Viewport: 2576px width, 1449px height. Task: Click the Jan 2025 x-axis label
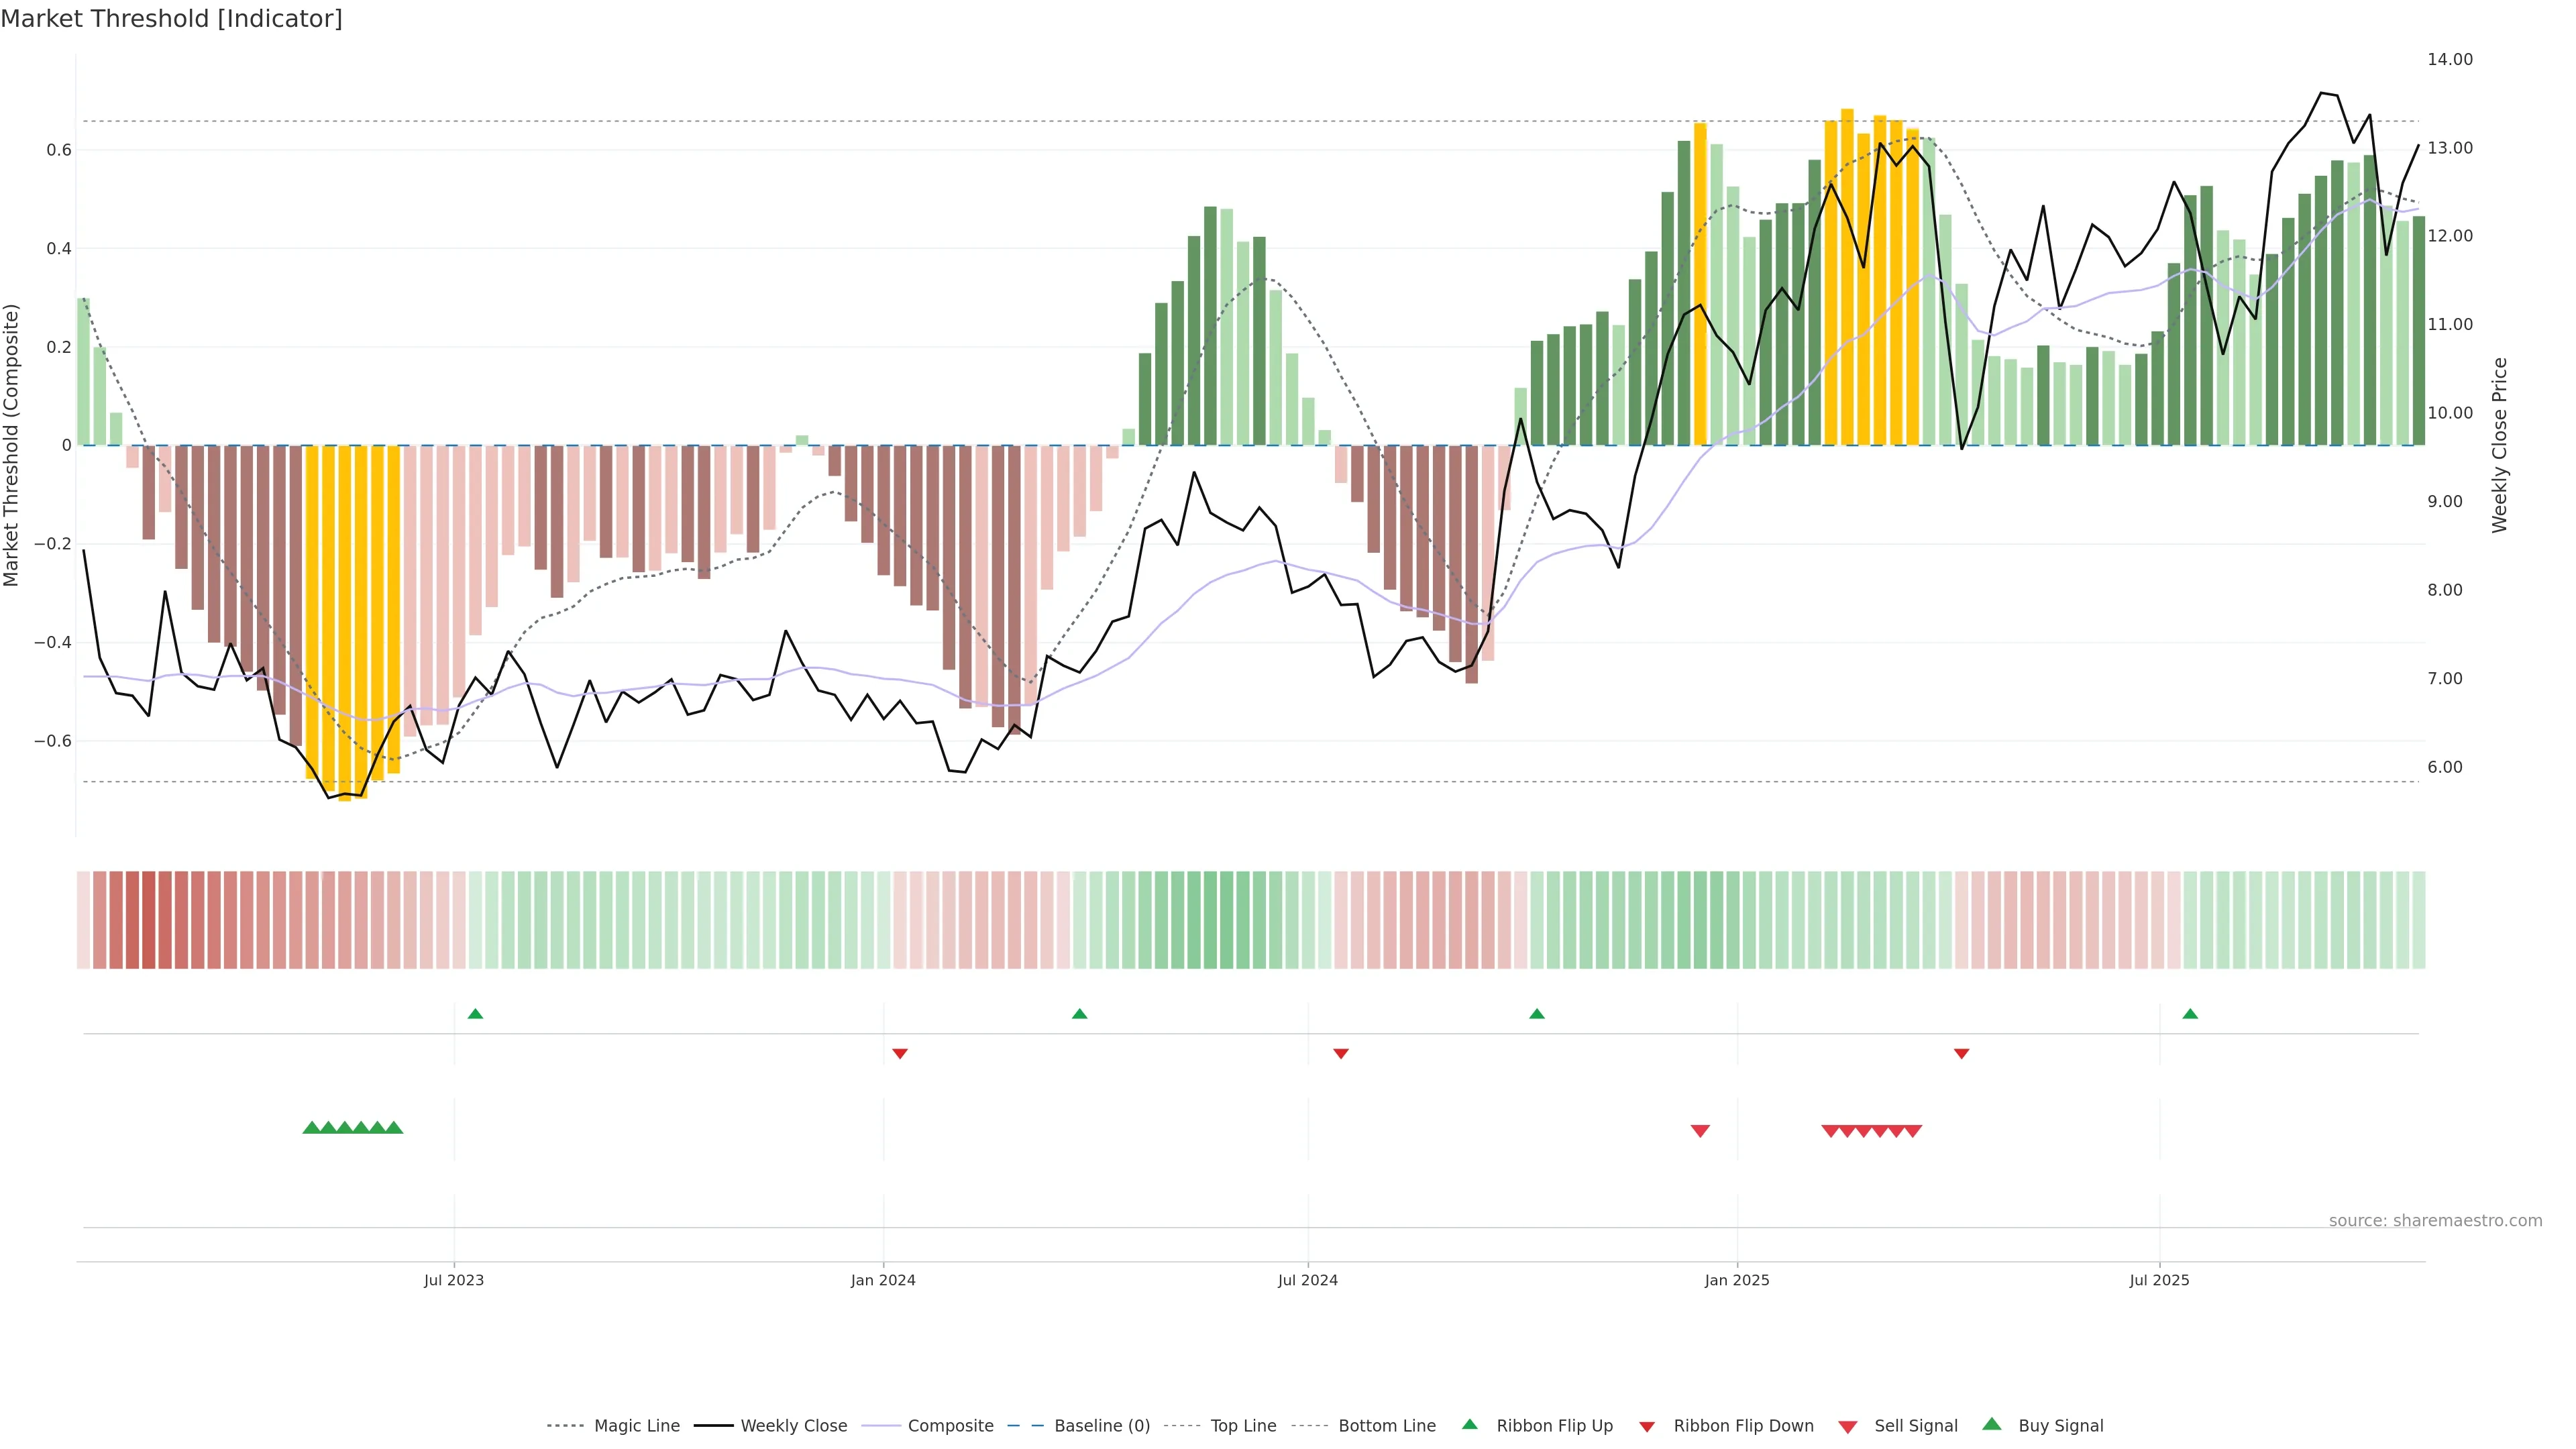[1736, 1280]
